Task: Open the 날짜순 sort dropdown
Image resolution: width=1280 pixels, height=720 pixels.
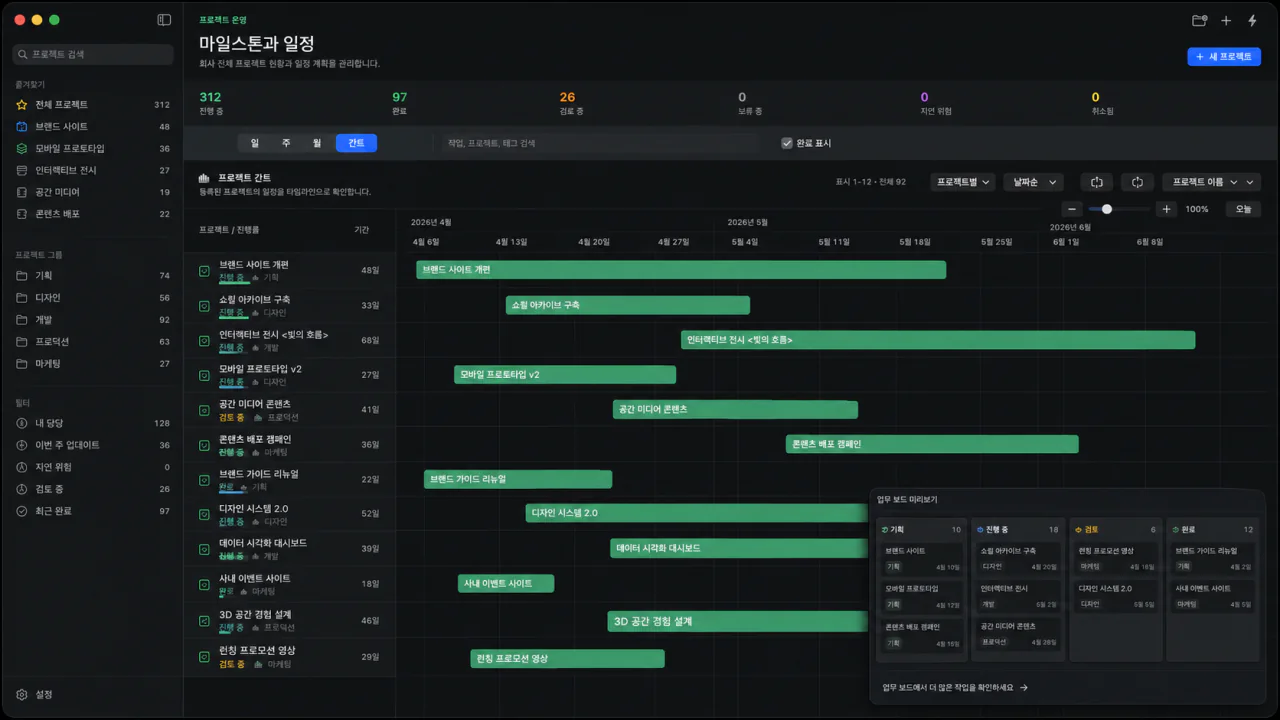Action: pos(1034,182)
